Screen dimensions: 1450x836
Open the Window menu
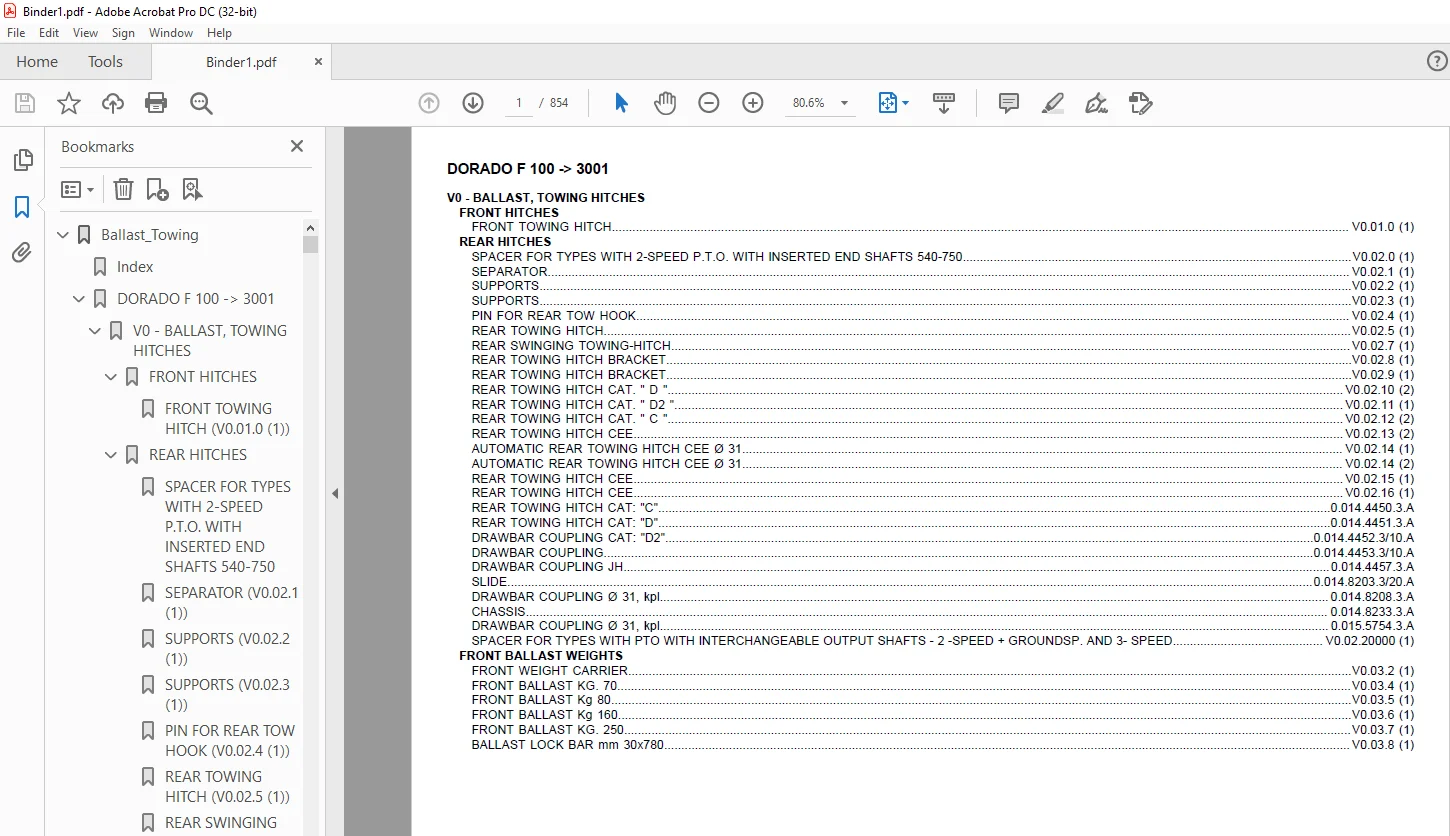pyautogui.click(x=171, y=33)
